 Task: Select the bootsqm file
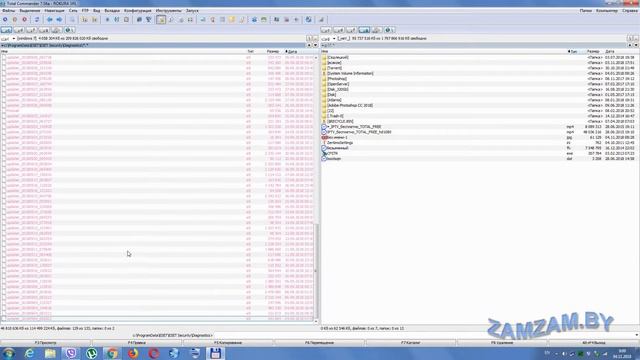[334, 158]
